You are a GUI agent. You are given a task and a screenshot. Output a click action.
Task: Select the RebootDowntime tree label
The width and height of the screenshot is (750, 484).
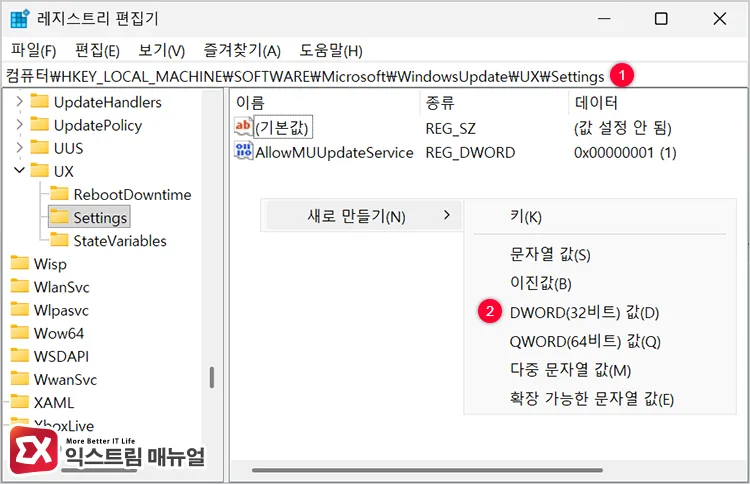click(x=132, y=194)
